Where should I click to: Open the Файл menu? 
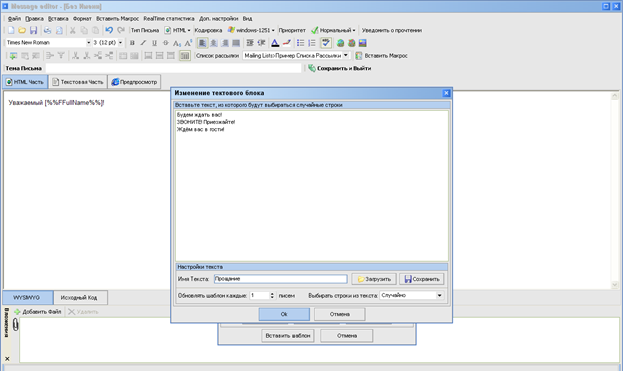coord(14,19)
